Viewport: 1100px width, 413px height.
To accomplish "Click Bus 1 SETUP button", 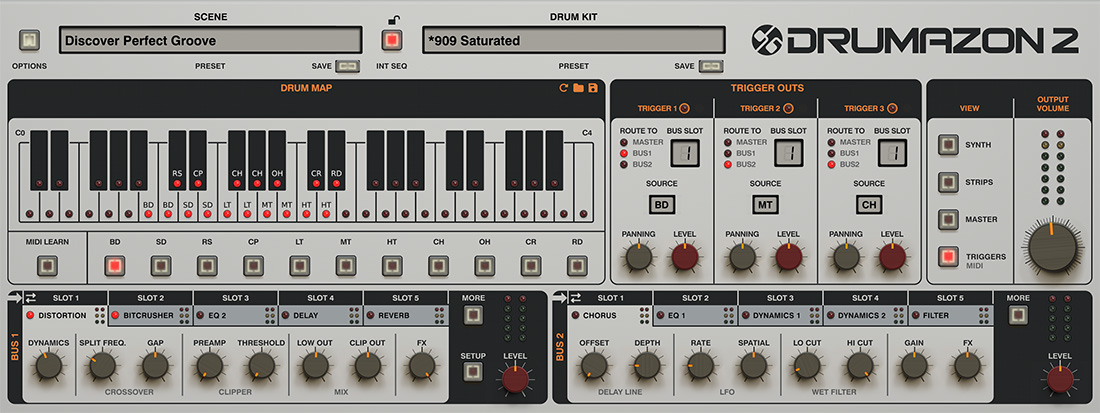I will [473, 371].
